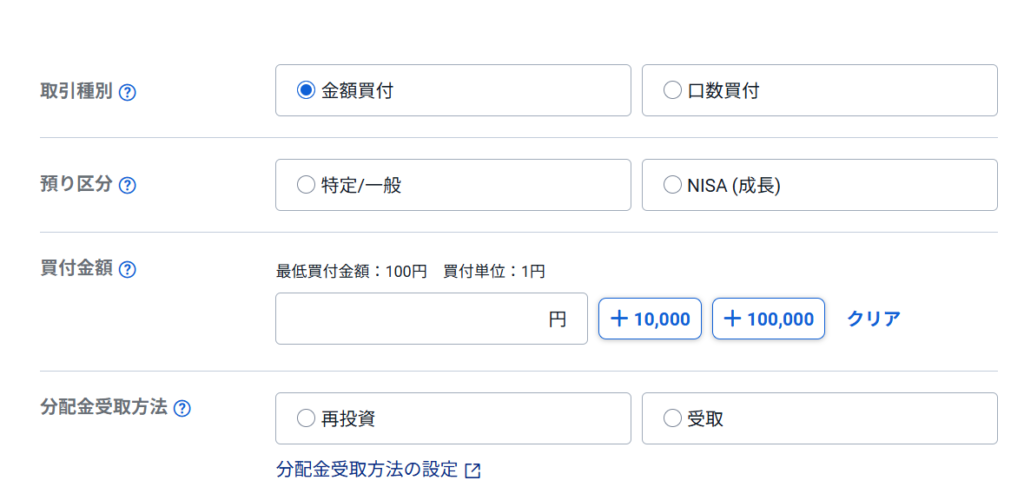
Task: Click the 最低買付金額 100円 note text
Action: click(351, 271)
